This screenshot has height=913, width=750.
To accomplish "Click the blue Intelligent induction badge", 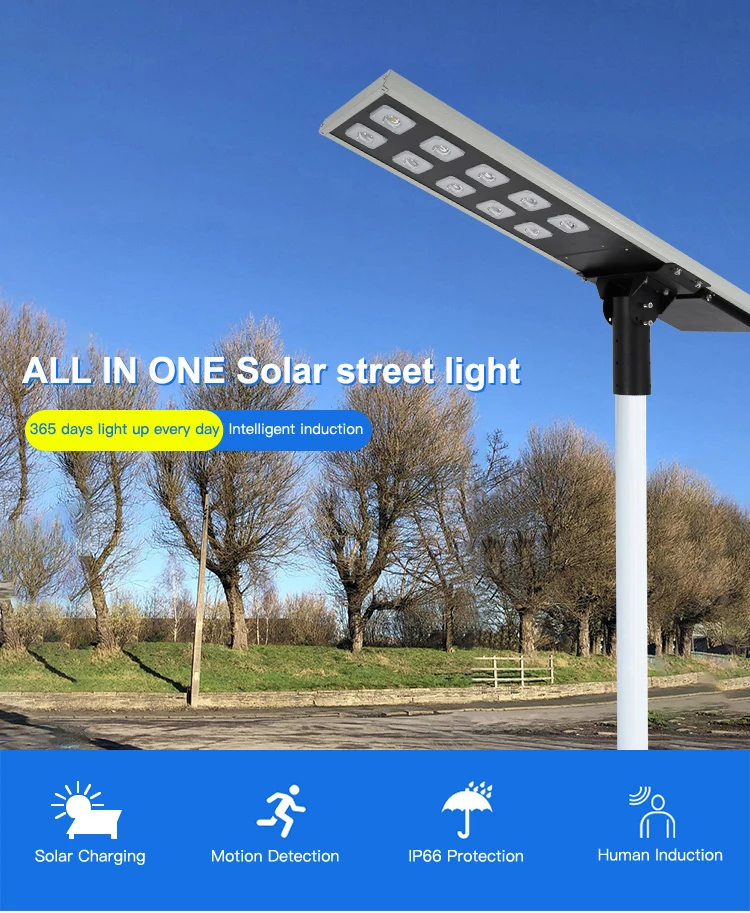I will click(x=296, y=430).
